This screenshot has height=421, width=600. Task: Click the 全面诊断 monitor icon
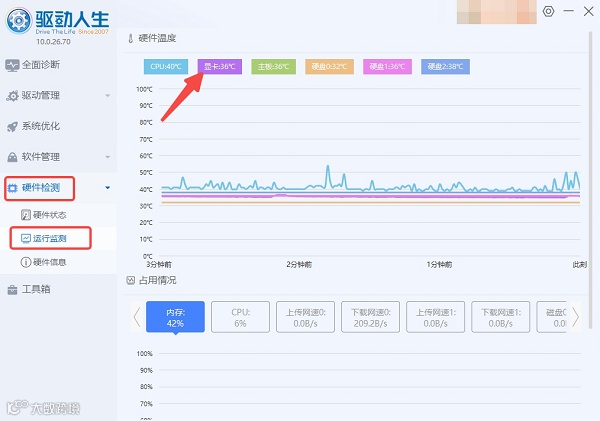tap(12, 65)
